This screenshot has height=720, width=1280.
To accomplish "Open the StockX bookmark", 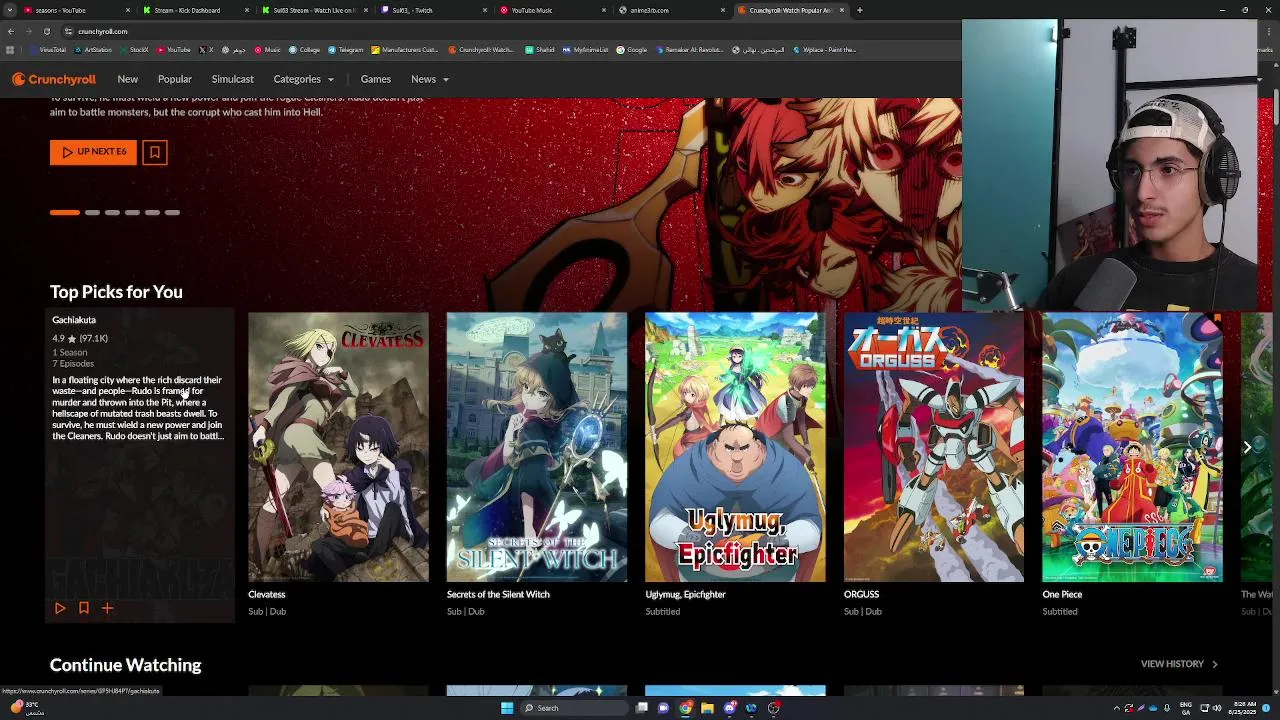I will pos(134,49).
